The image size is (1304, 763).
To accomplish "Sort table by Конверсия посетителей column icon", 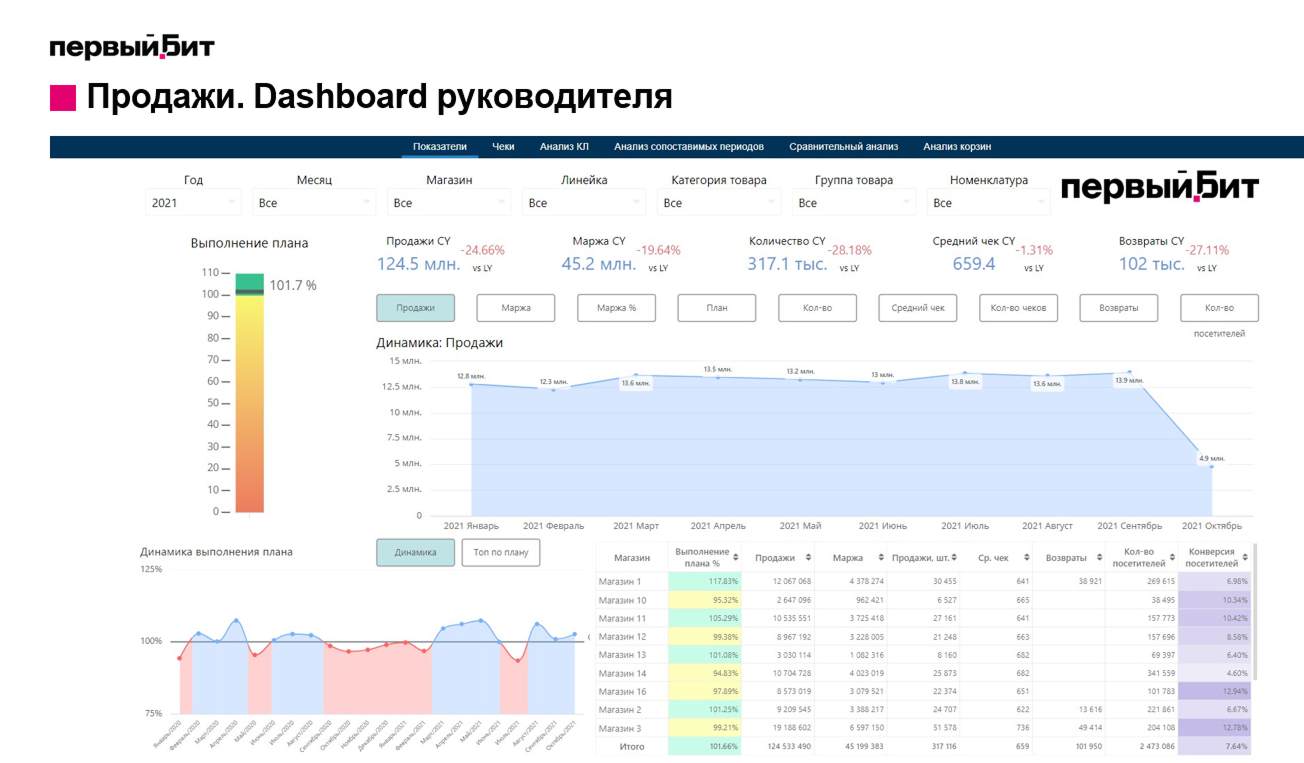I will [1243, 557].
